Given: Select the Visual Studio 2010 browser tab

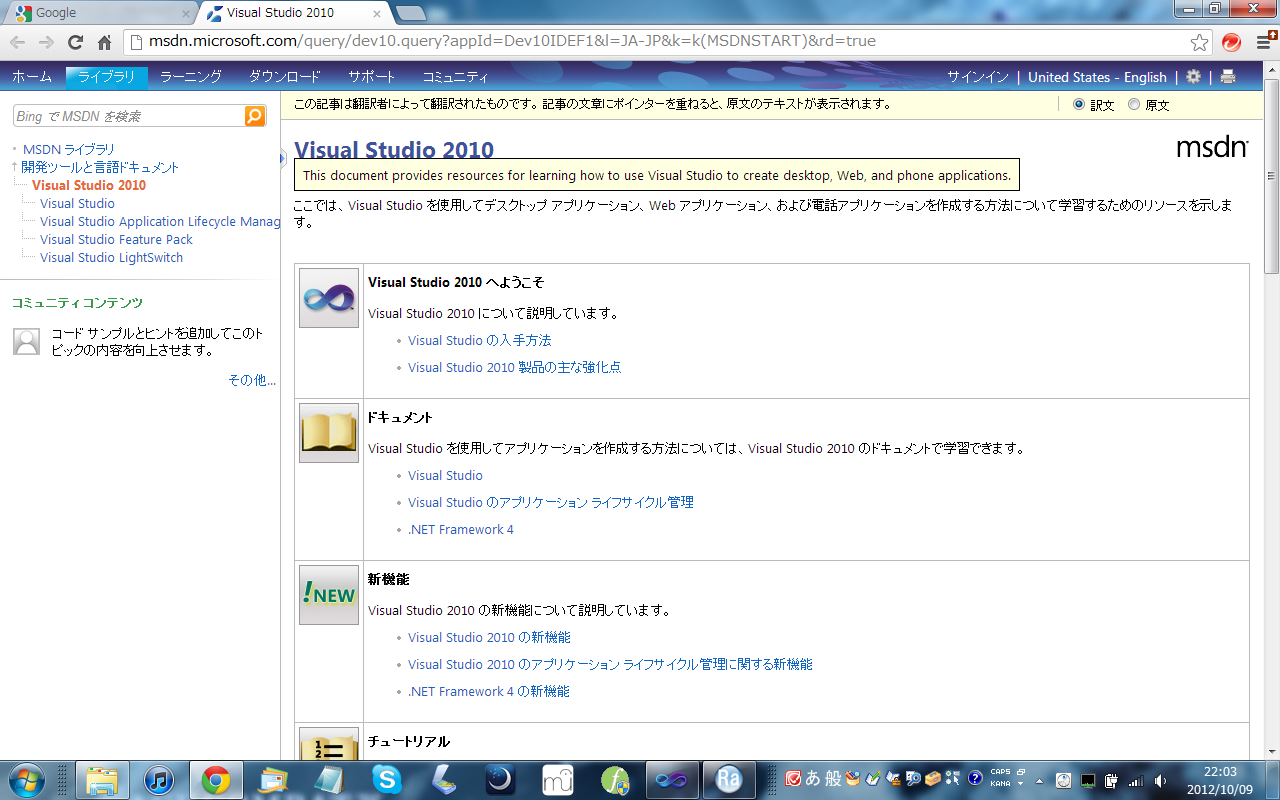Looking at the screenshot, I should click(290, 13).
